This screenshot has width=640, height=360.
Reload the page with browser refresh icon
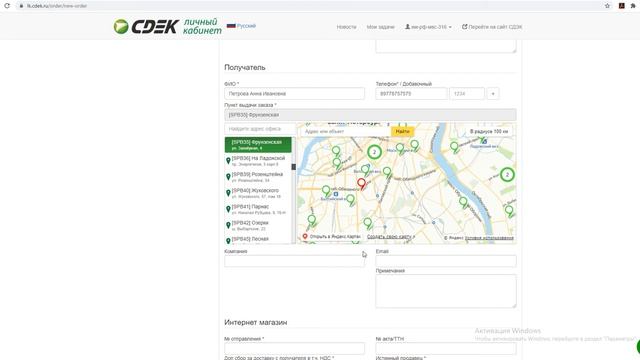pyautogui.click(x=7, y=6)
